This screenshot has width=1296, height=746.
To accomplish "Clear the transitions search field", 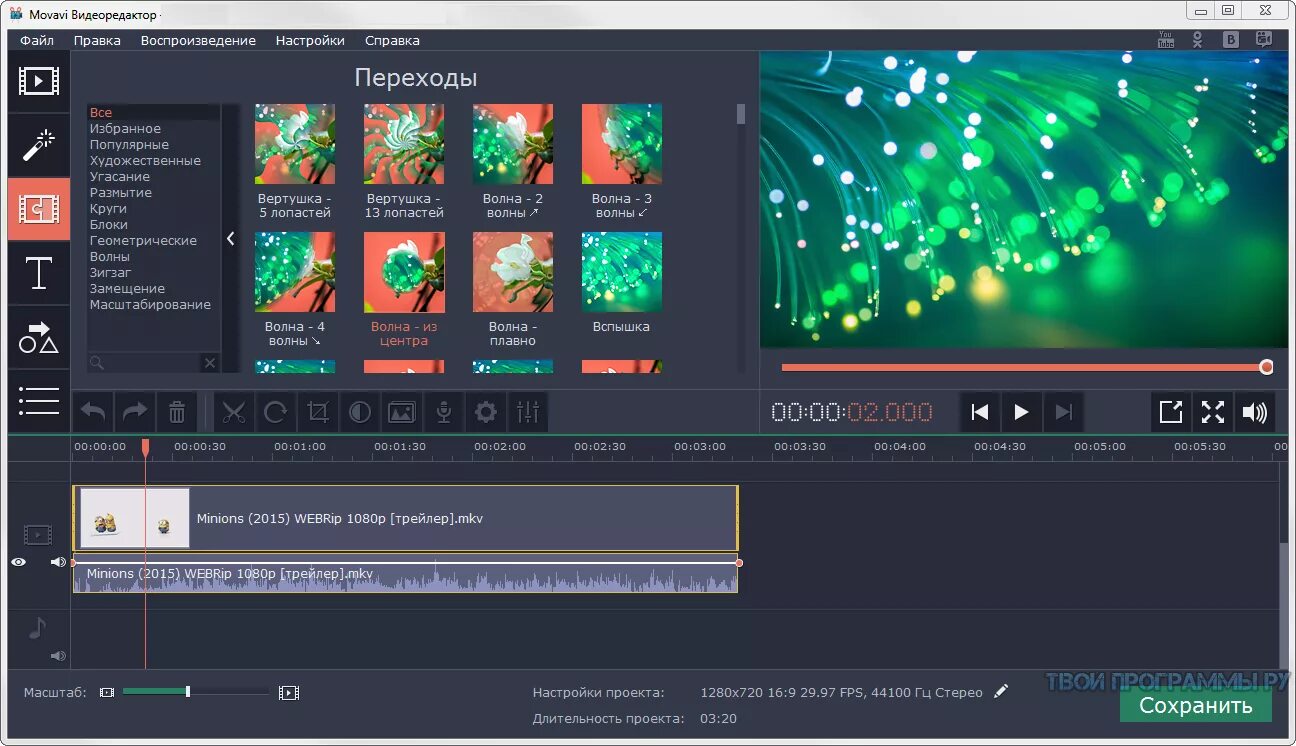I will [209, 362].
